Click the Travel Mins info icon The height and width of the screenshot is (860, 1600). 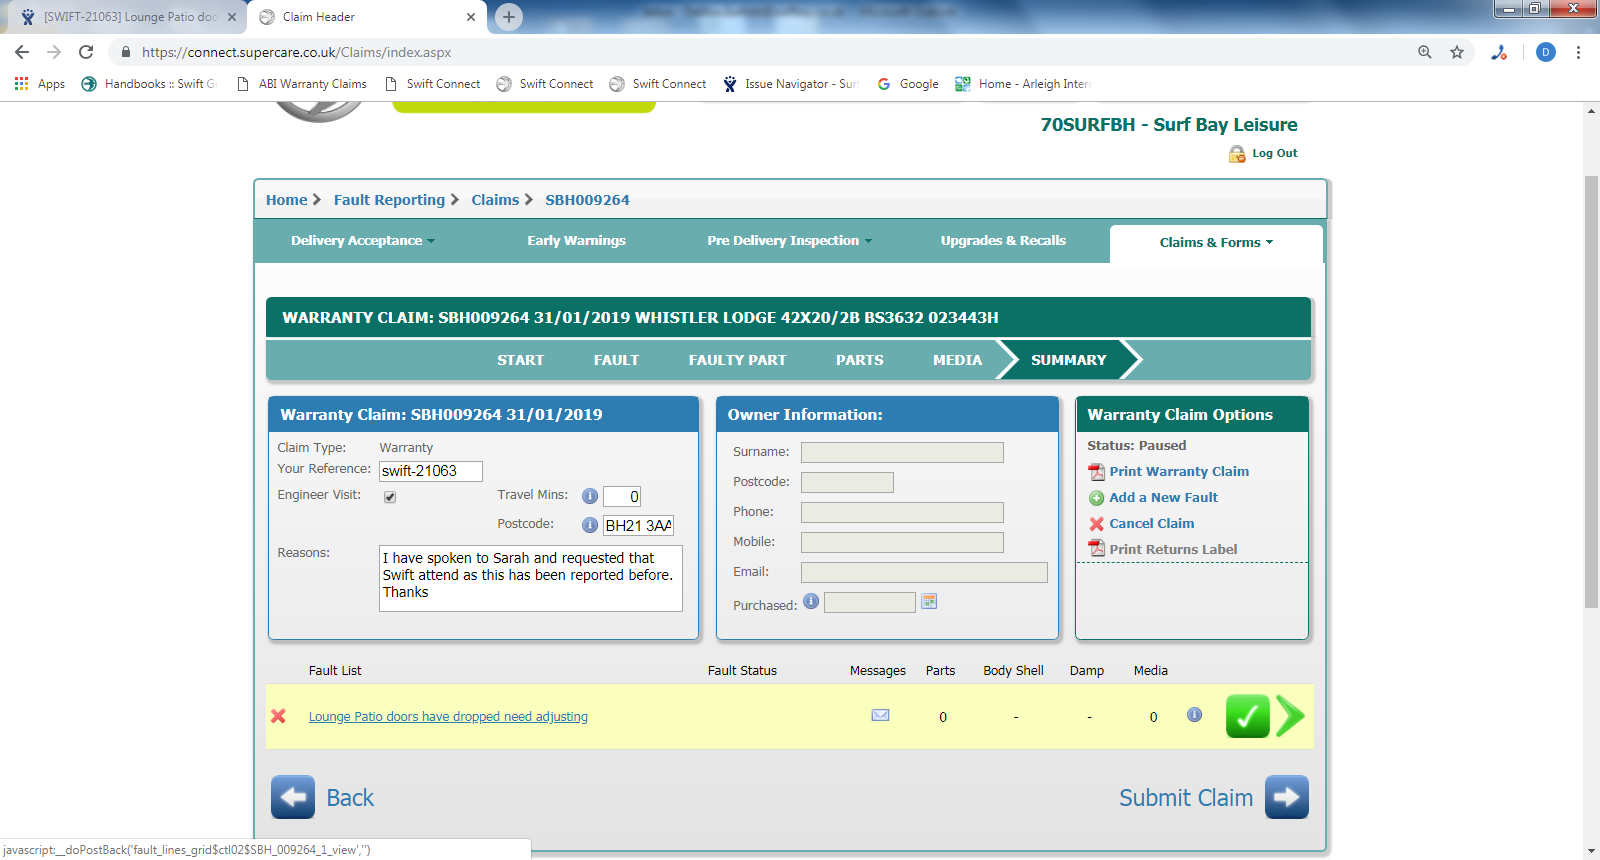590,496
